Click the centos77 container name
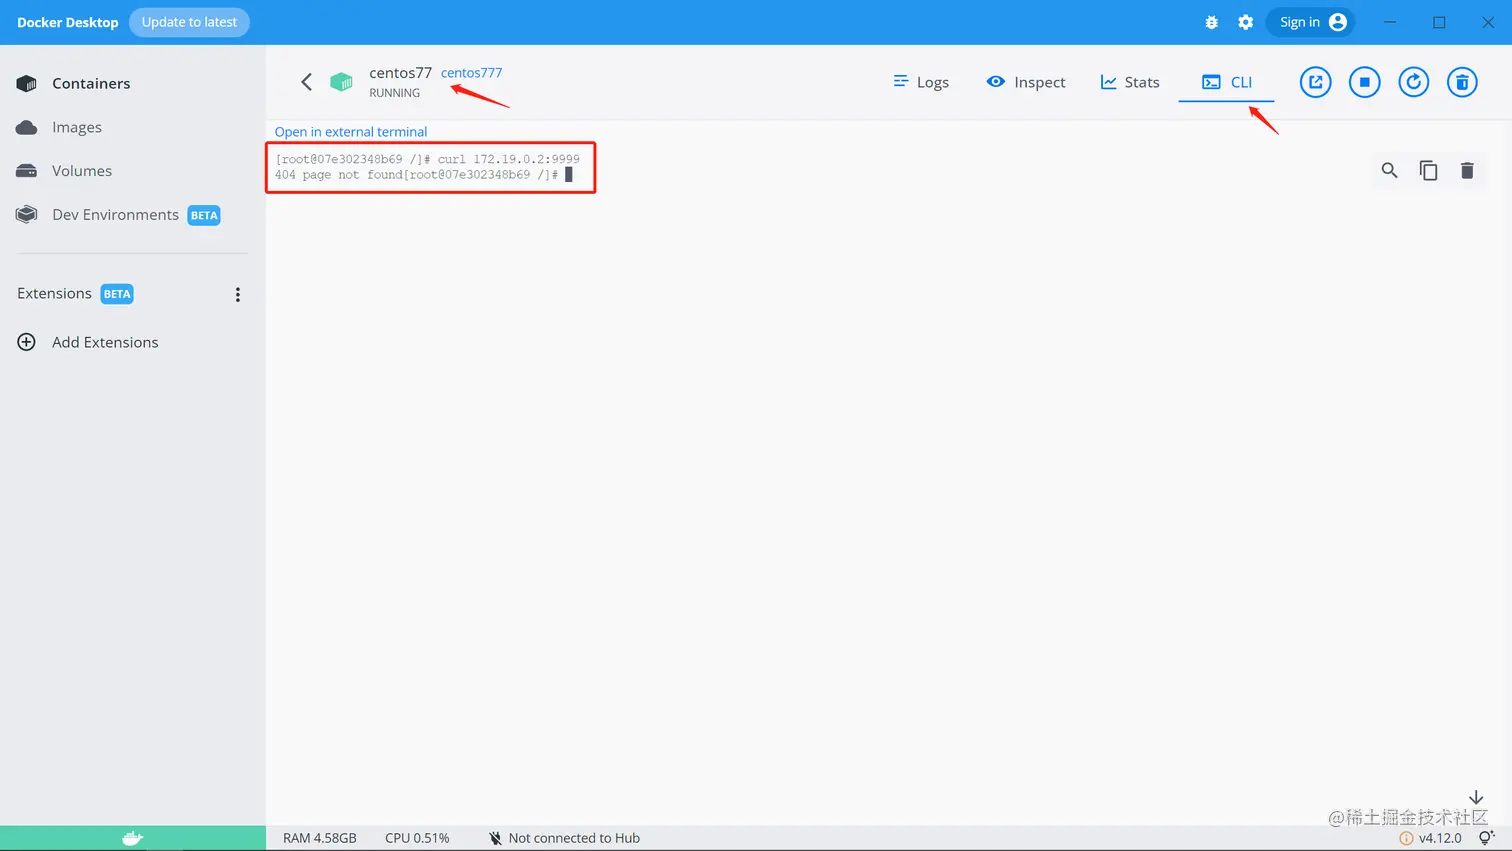 (x=400, y=73)
